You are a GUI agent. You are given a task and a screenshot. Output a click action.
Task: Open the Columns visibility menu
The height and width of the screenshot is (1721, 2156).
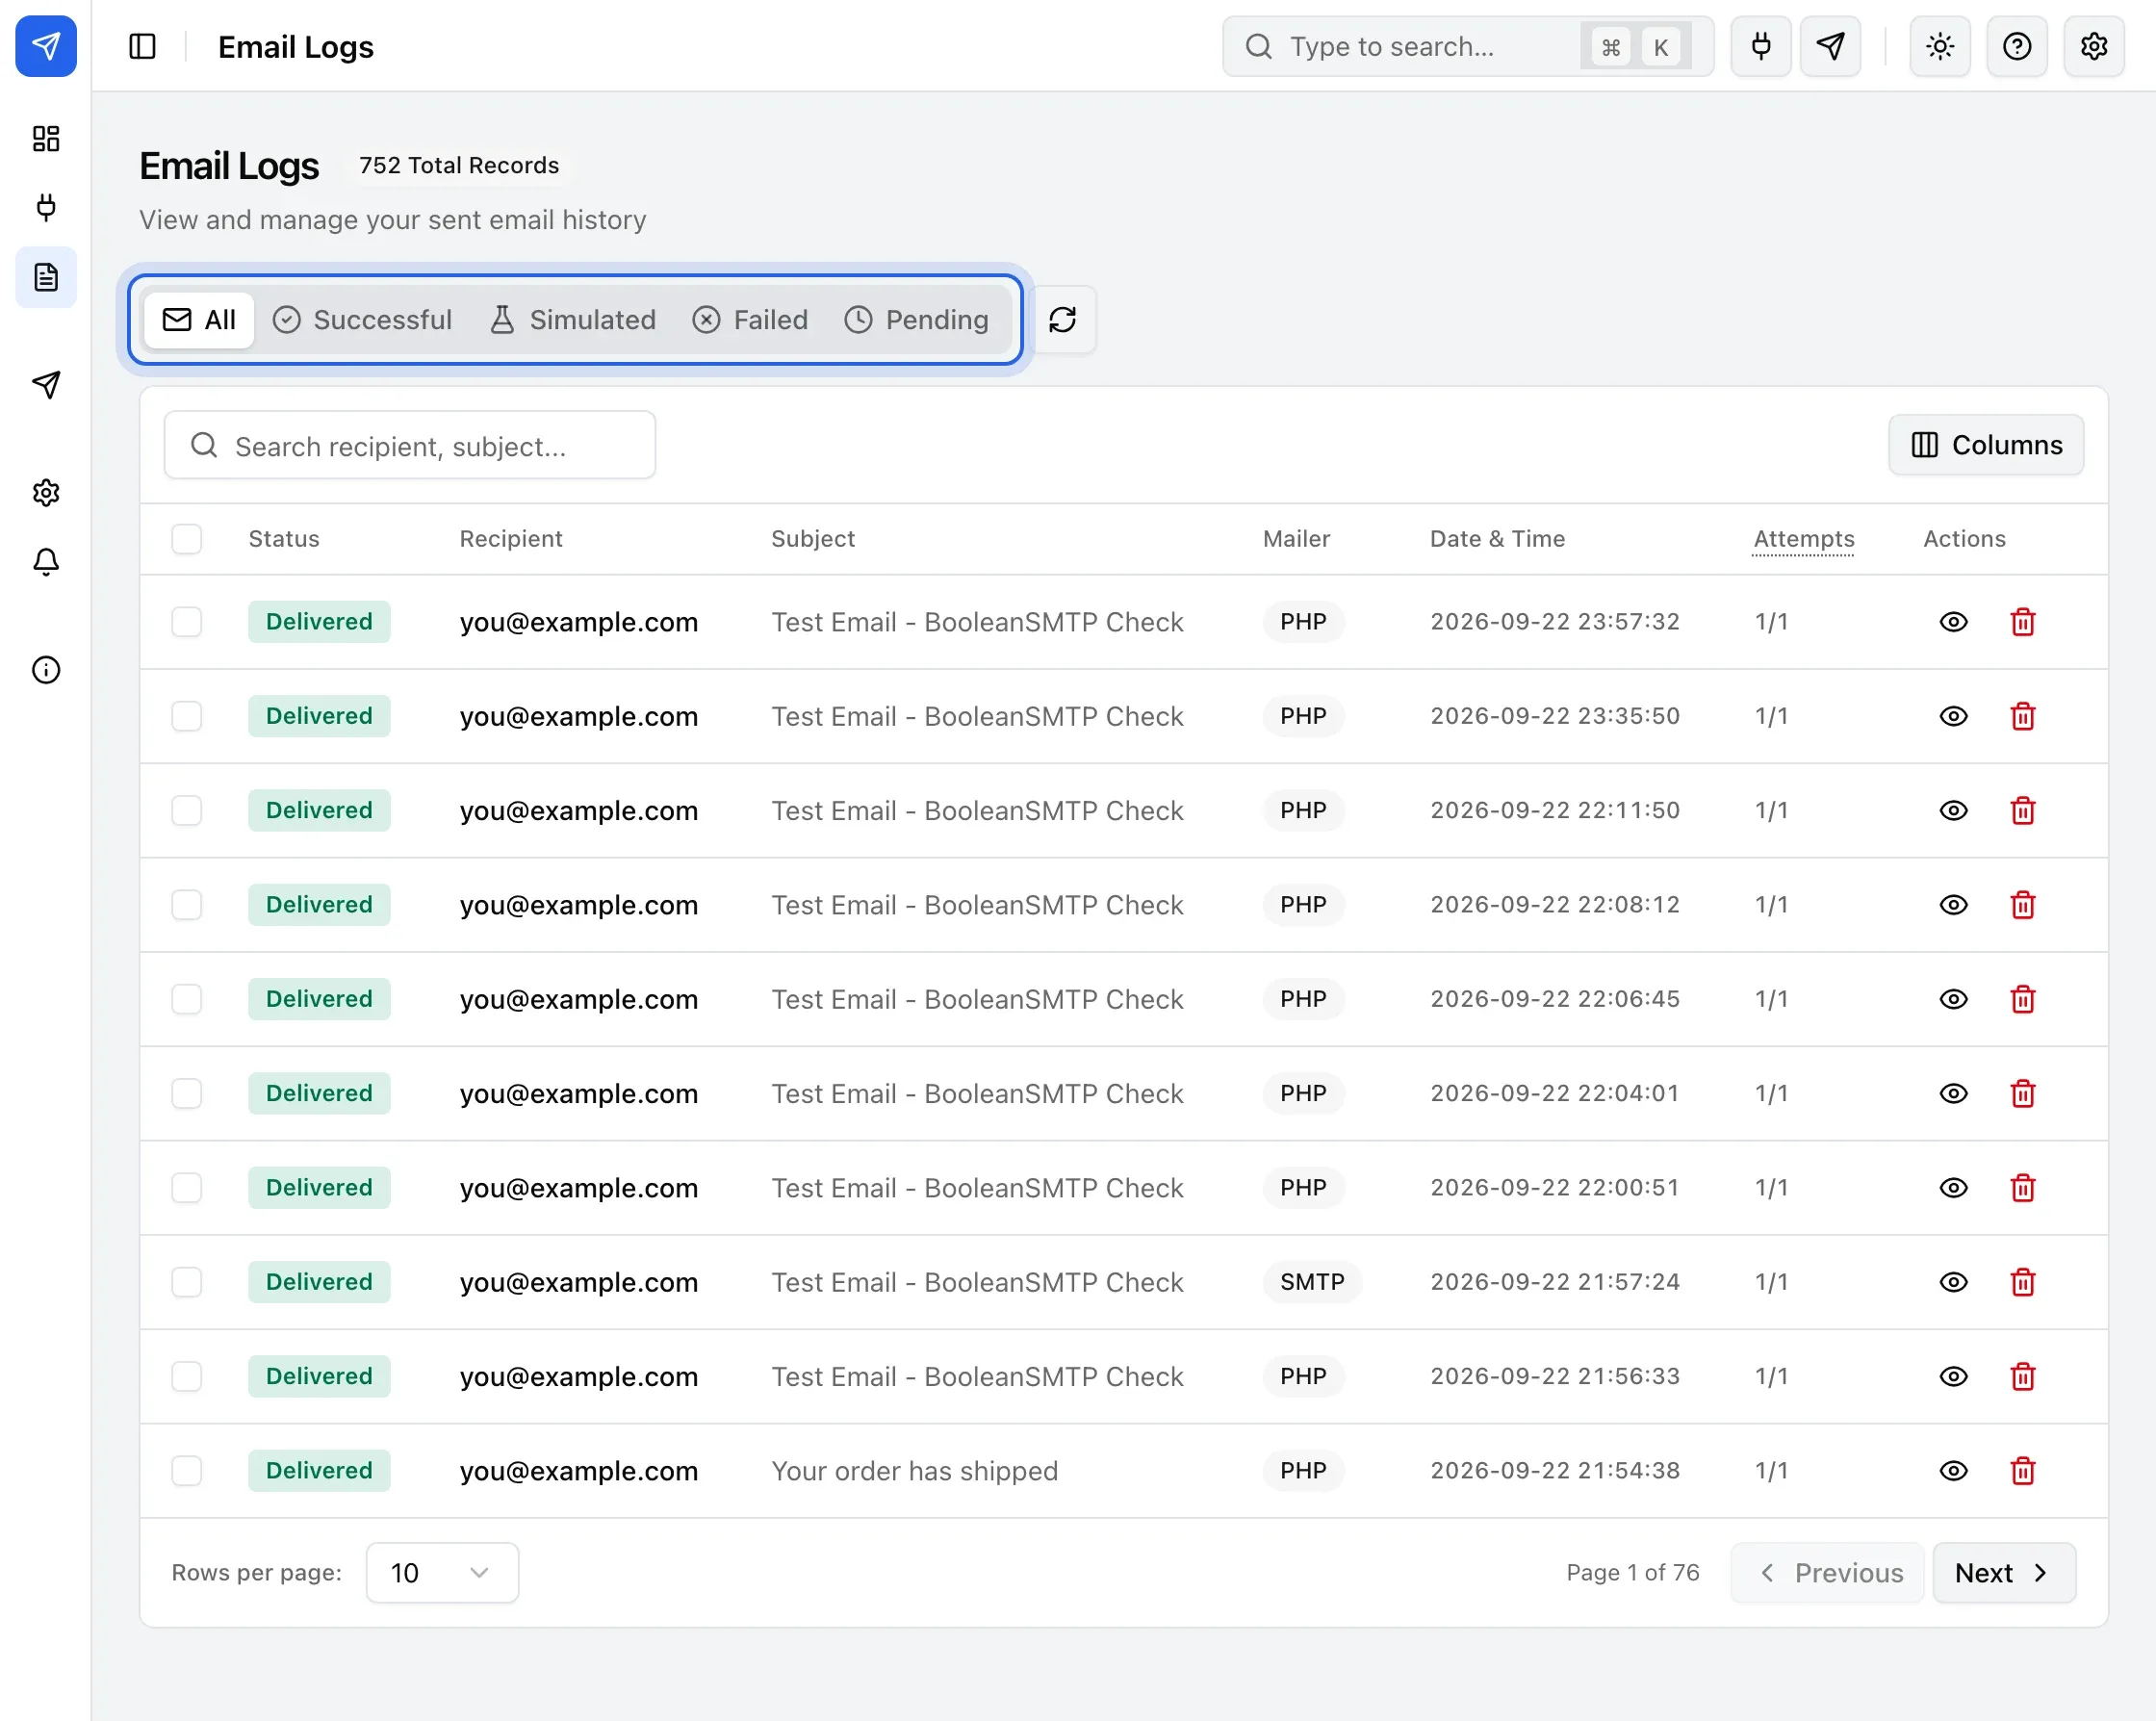pyautogui.click(x=1986, y=445)
